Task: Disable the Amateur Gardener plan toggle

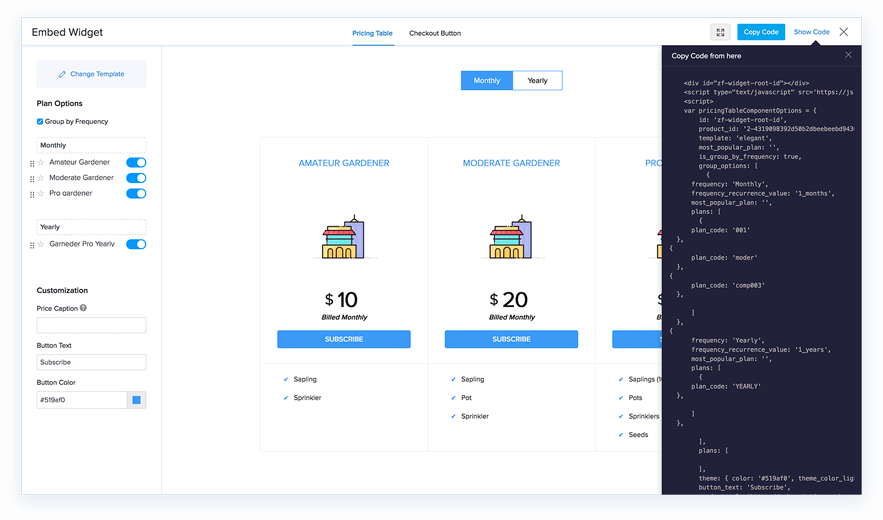Action: (x=136, y=162)
